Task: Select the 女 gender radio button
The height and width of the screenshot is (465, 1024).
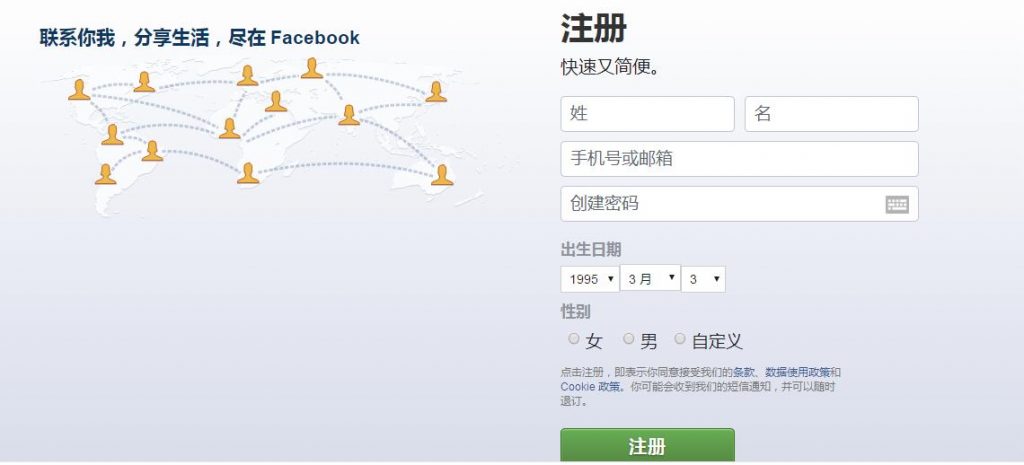Action: point(574,339)
